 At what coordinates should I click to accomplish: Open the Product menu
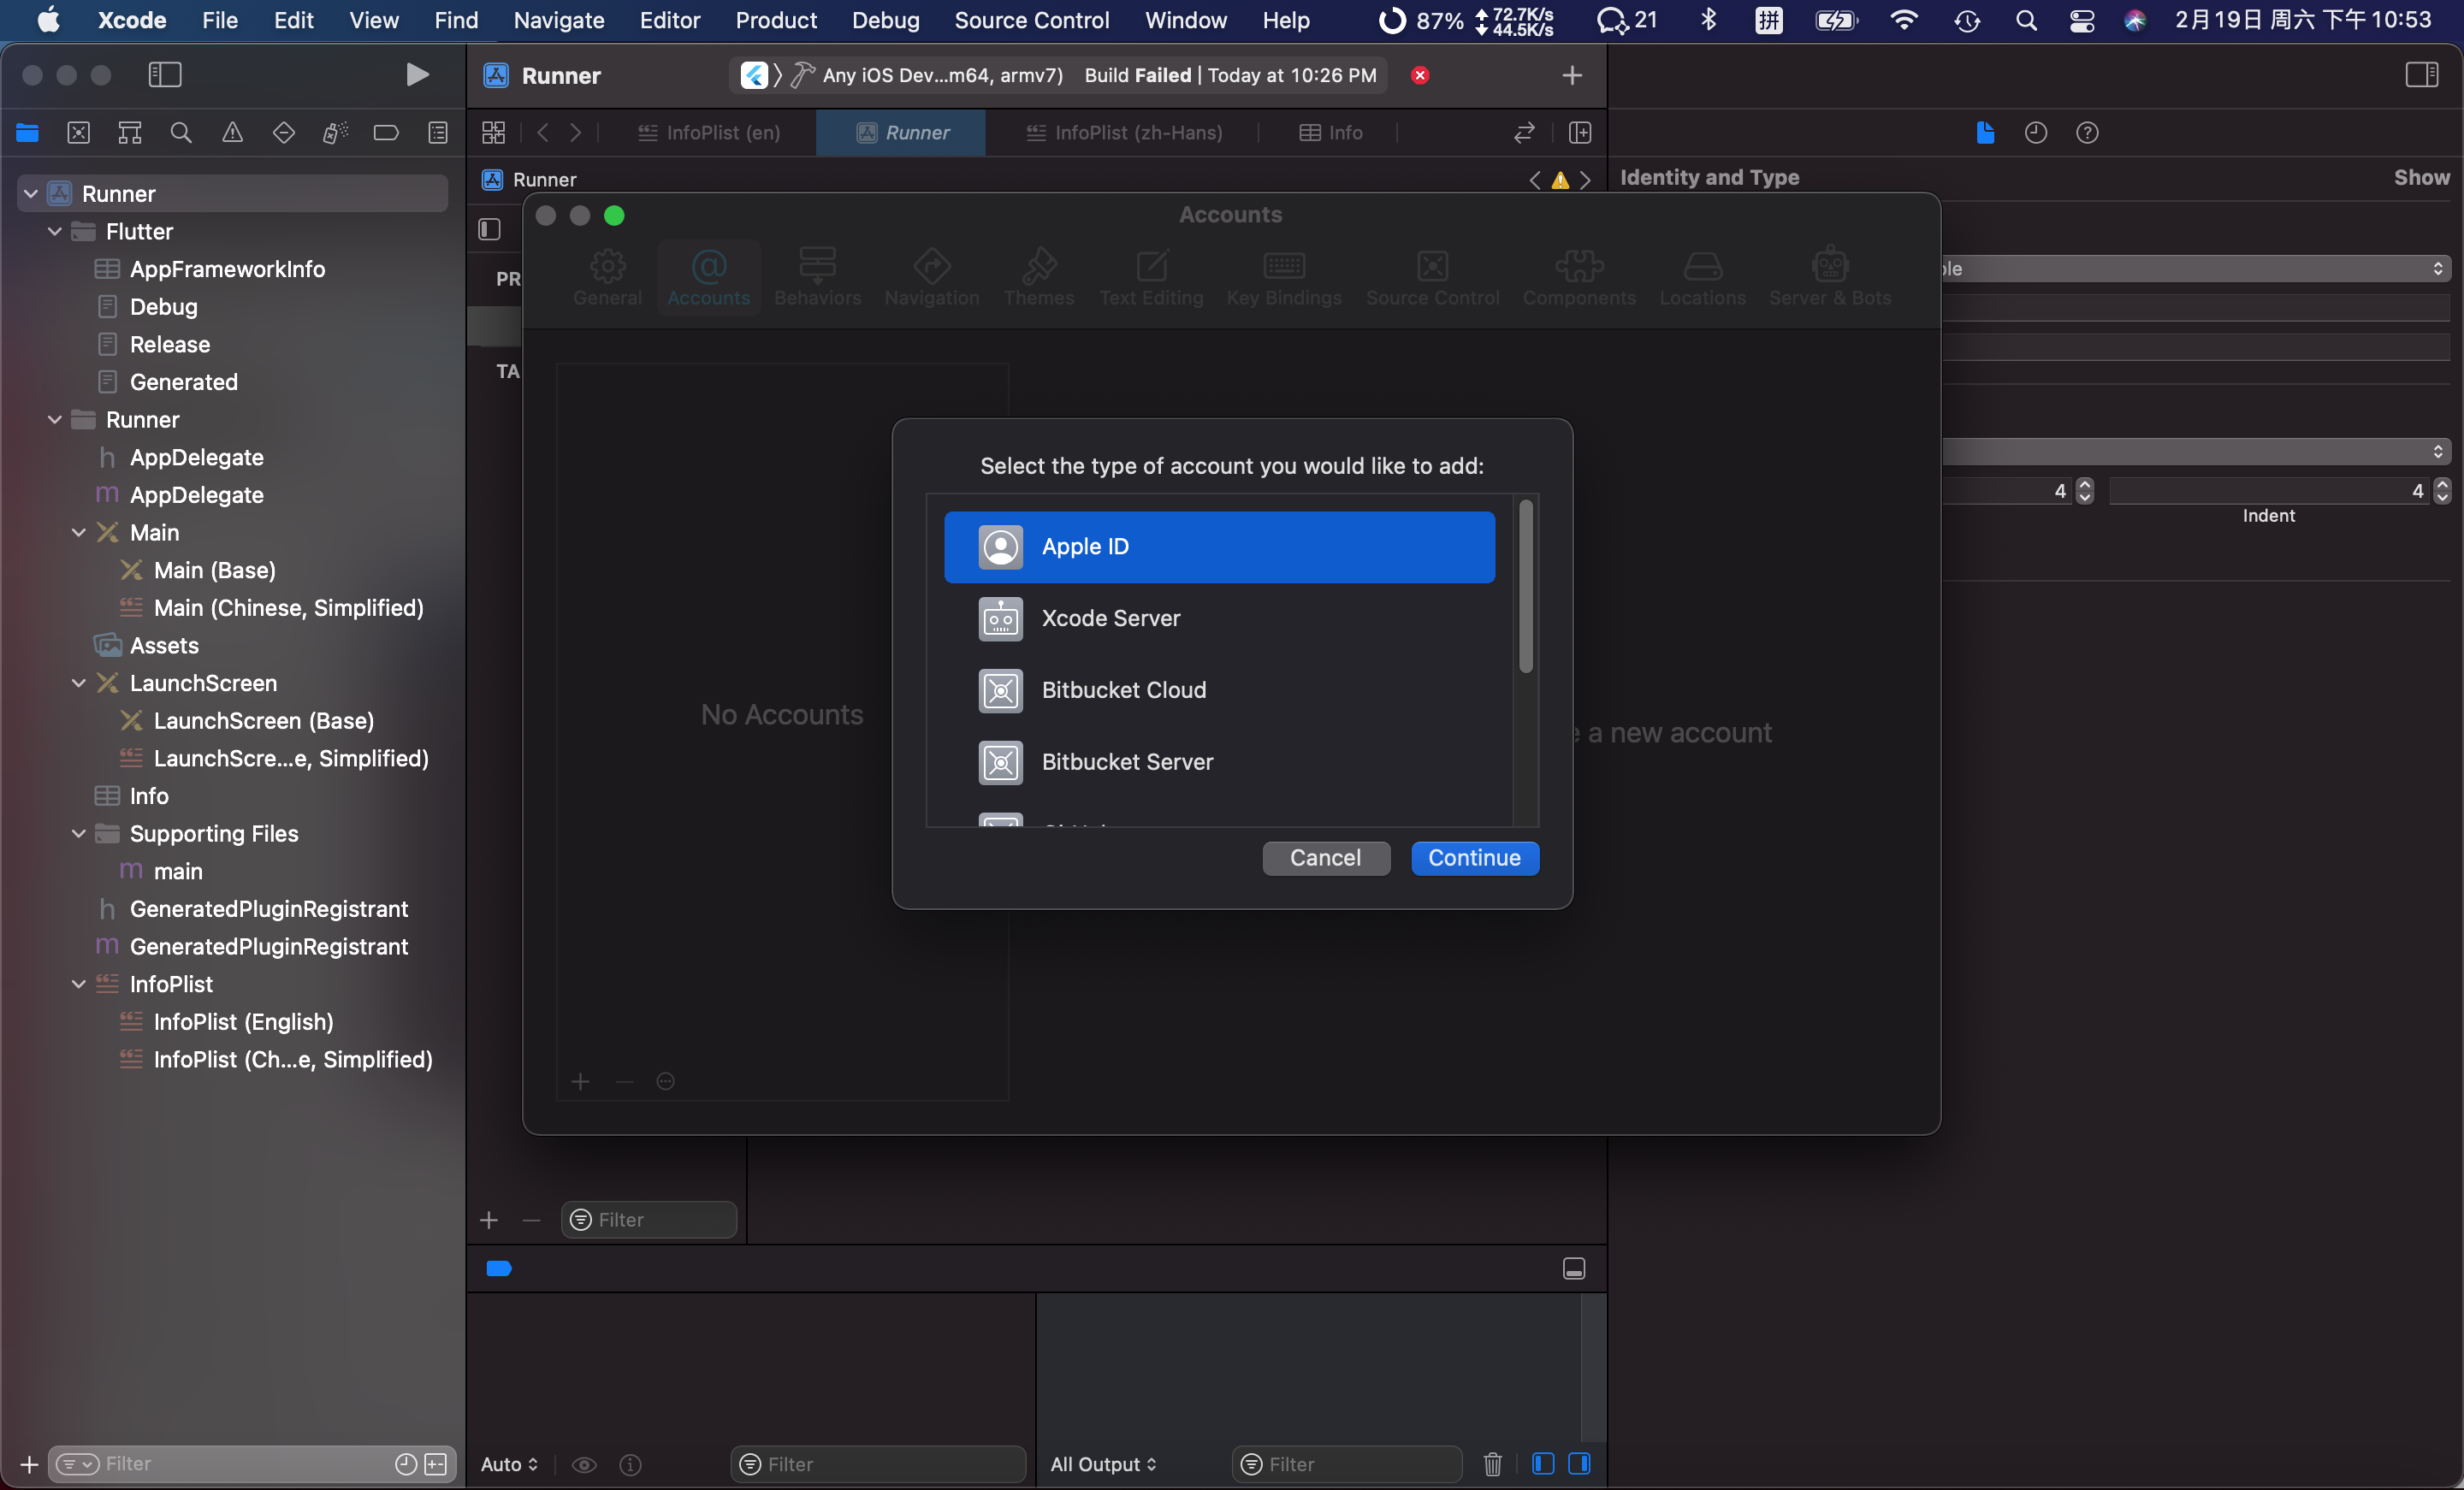776,20
